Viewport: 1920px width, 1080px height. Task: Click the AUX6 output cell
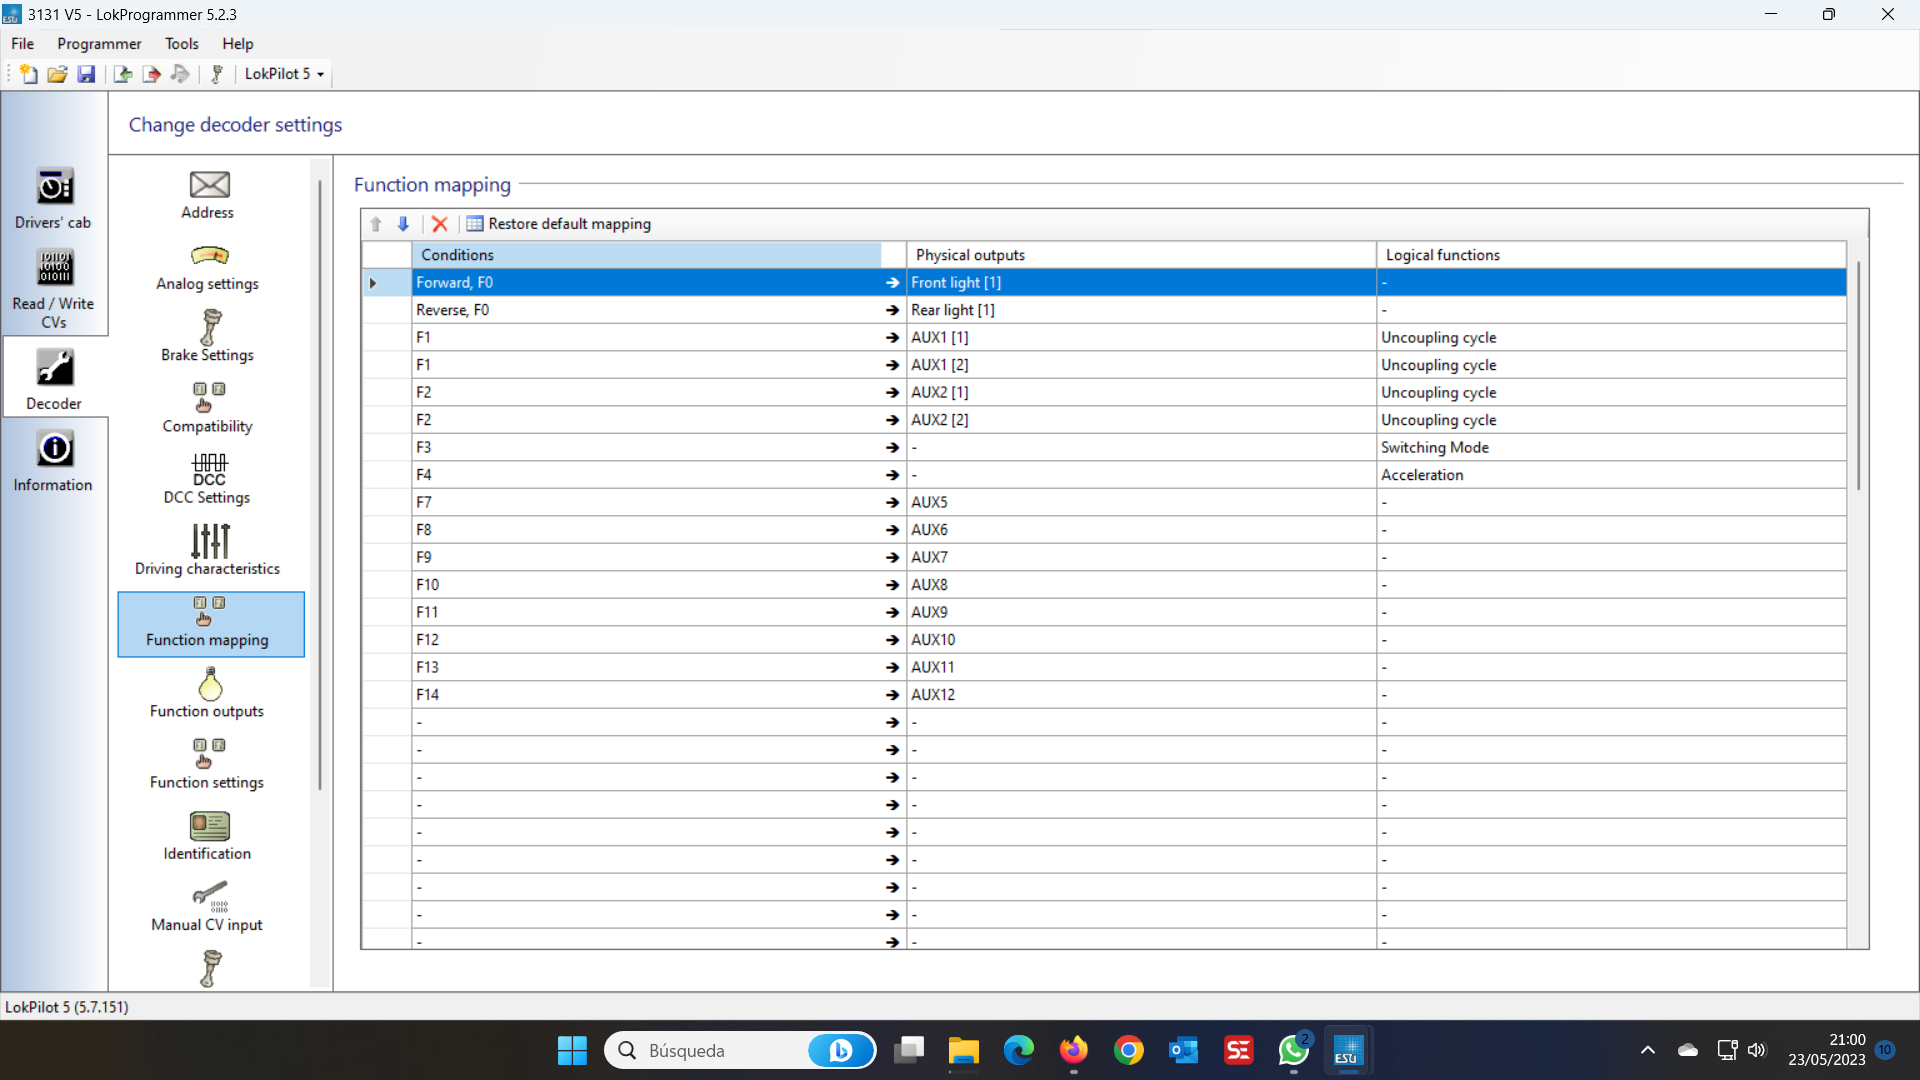pos(1141,530)
